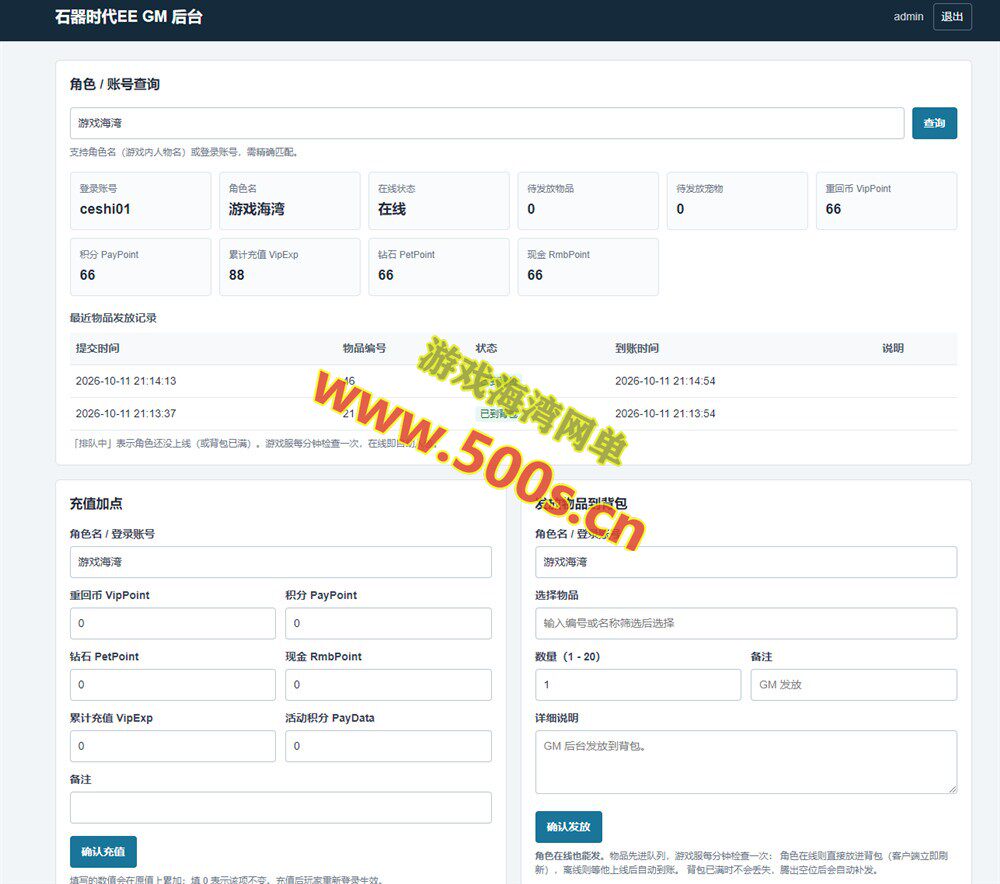
Task: Focus the 重回币 VipPoint input field
Action: [173, 623]
